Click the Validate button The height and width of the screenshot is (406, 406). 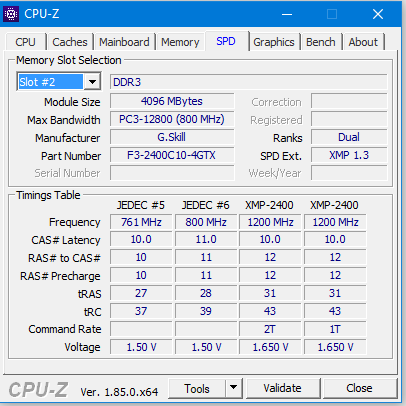point(282,388)
